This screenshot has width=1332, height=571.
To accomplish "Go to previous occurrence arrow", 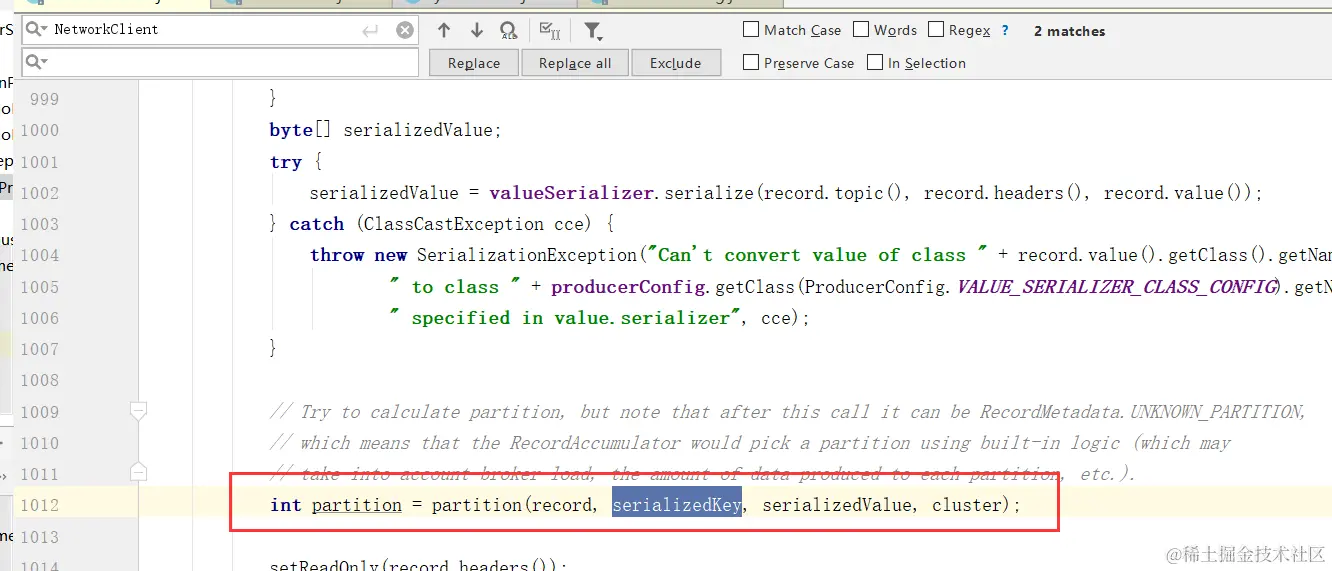I will click(444, 30).
